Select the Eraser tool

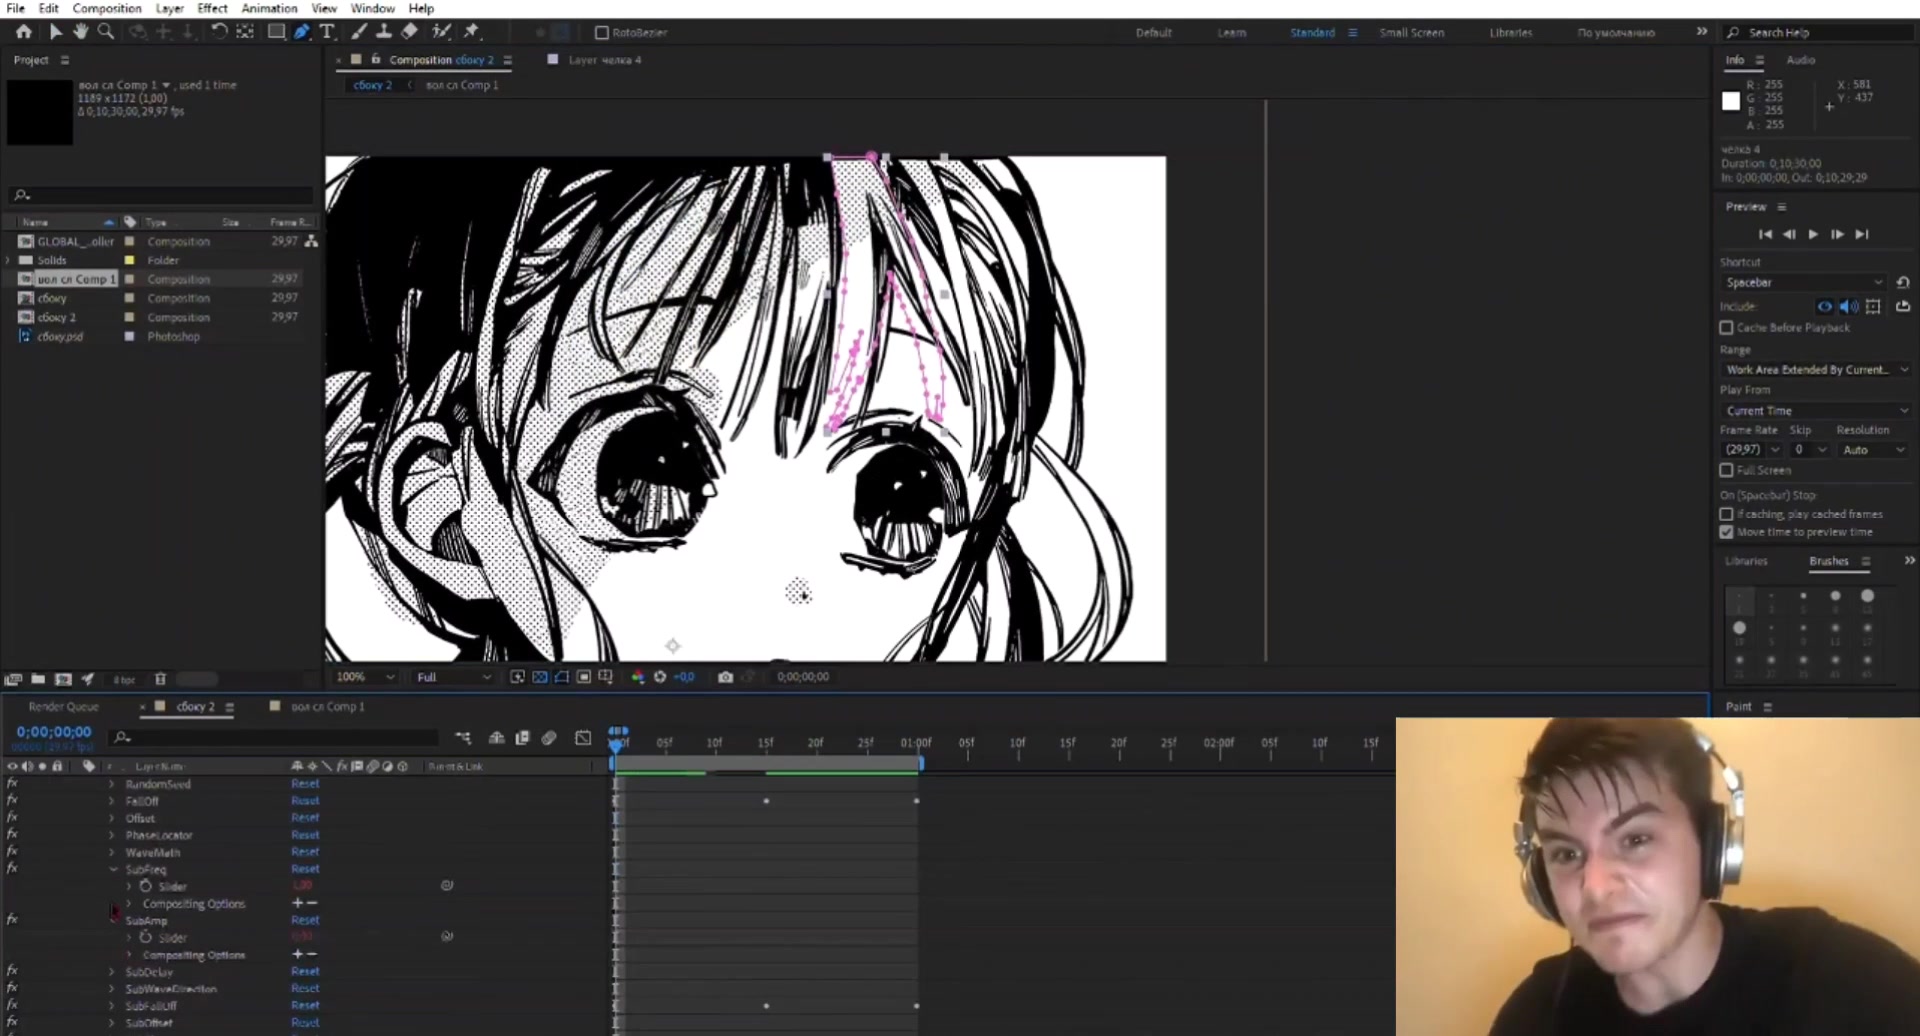(410, 32)
